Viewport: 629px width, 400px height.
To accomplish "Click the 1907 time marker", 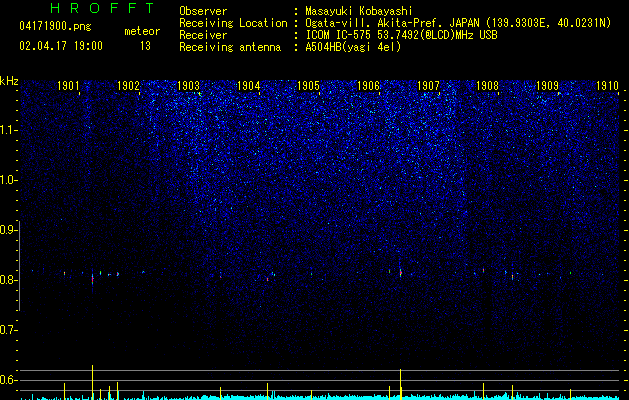I will [x=428, y=86].
